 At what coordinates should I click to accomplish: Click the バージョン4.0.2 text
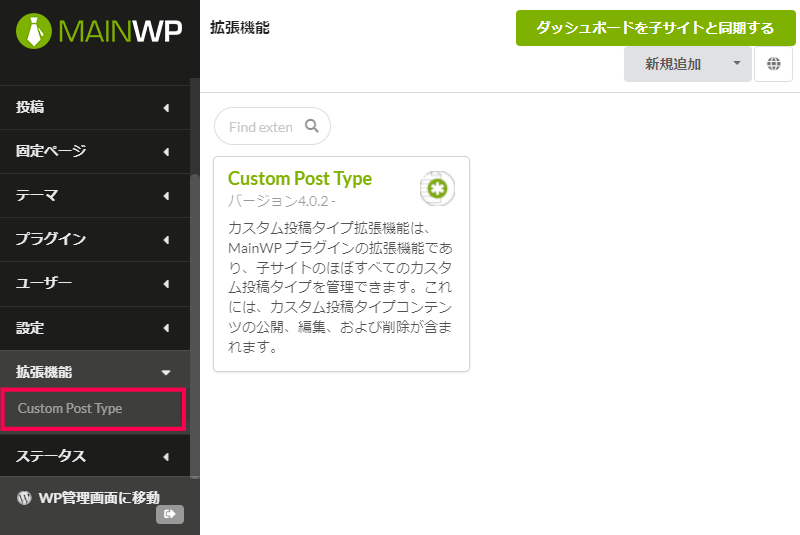[281, 201]
